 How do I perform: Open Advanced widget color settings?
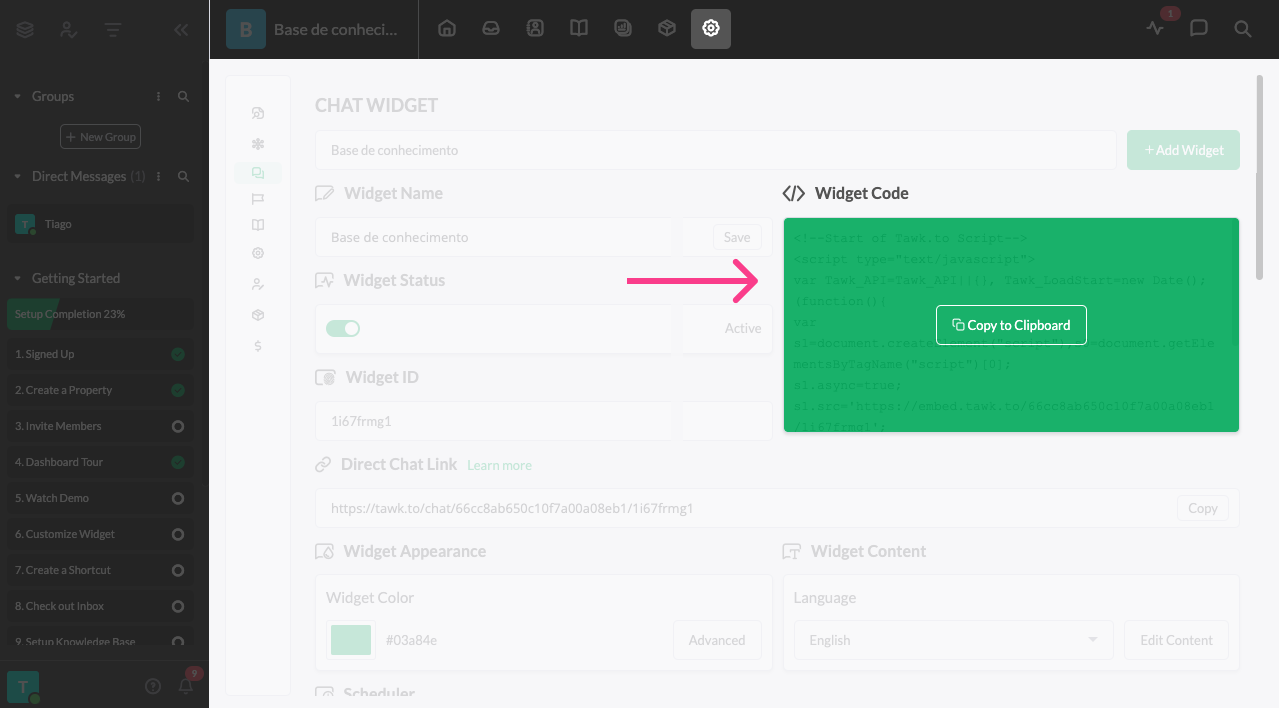[717, 640]
